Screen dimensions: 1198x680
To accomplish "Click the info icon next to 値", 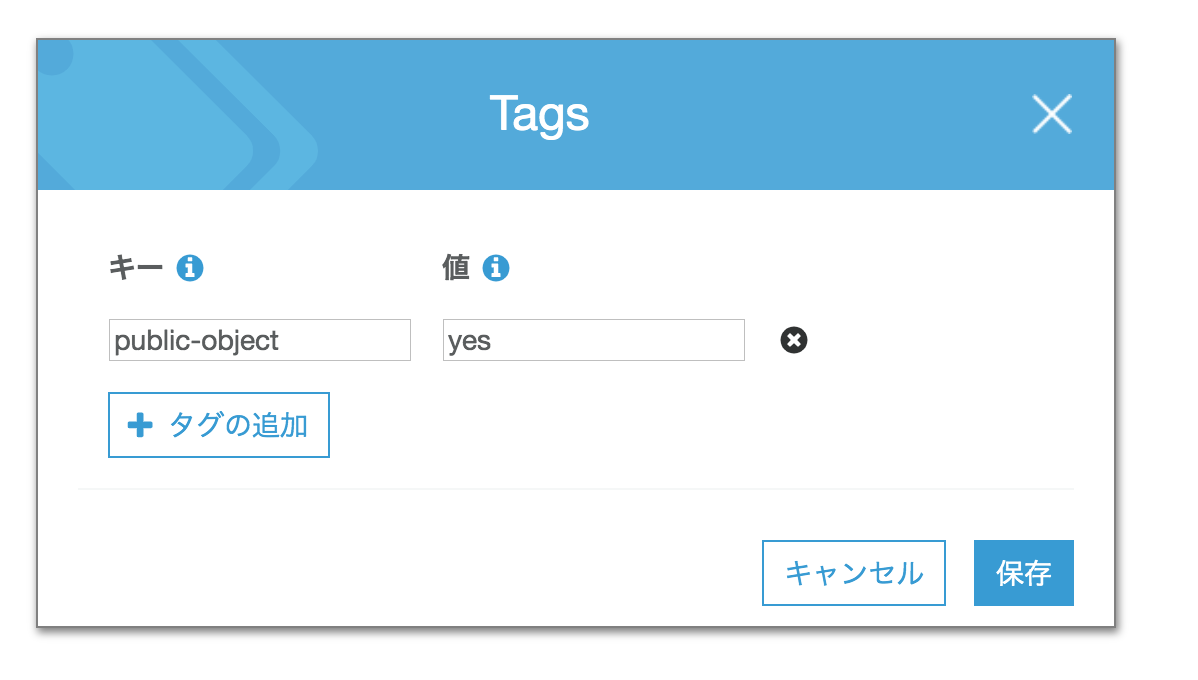I will point(497,268).
